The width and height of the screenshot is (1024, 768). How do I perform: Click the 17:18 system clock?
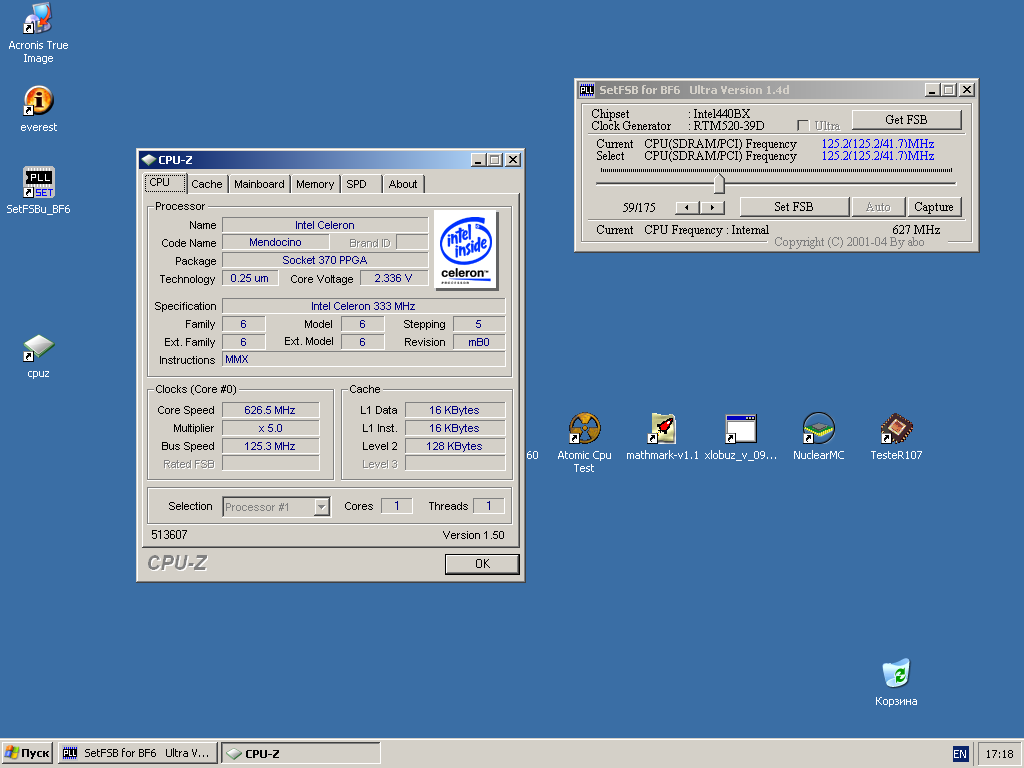tap(999, 754)
